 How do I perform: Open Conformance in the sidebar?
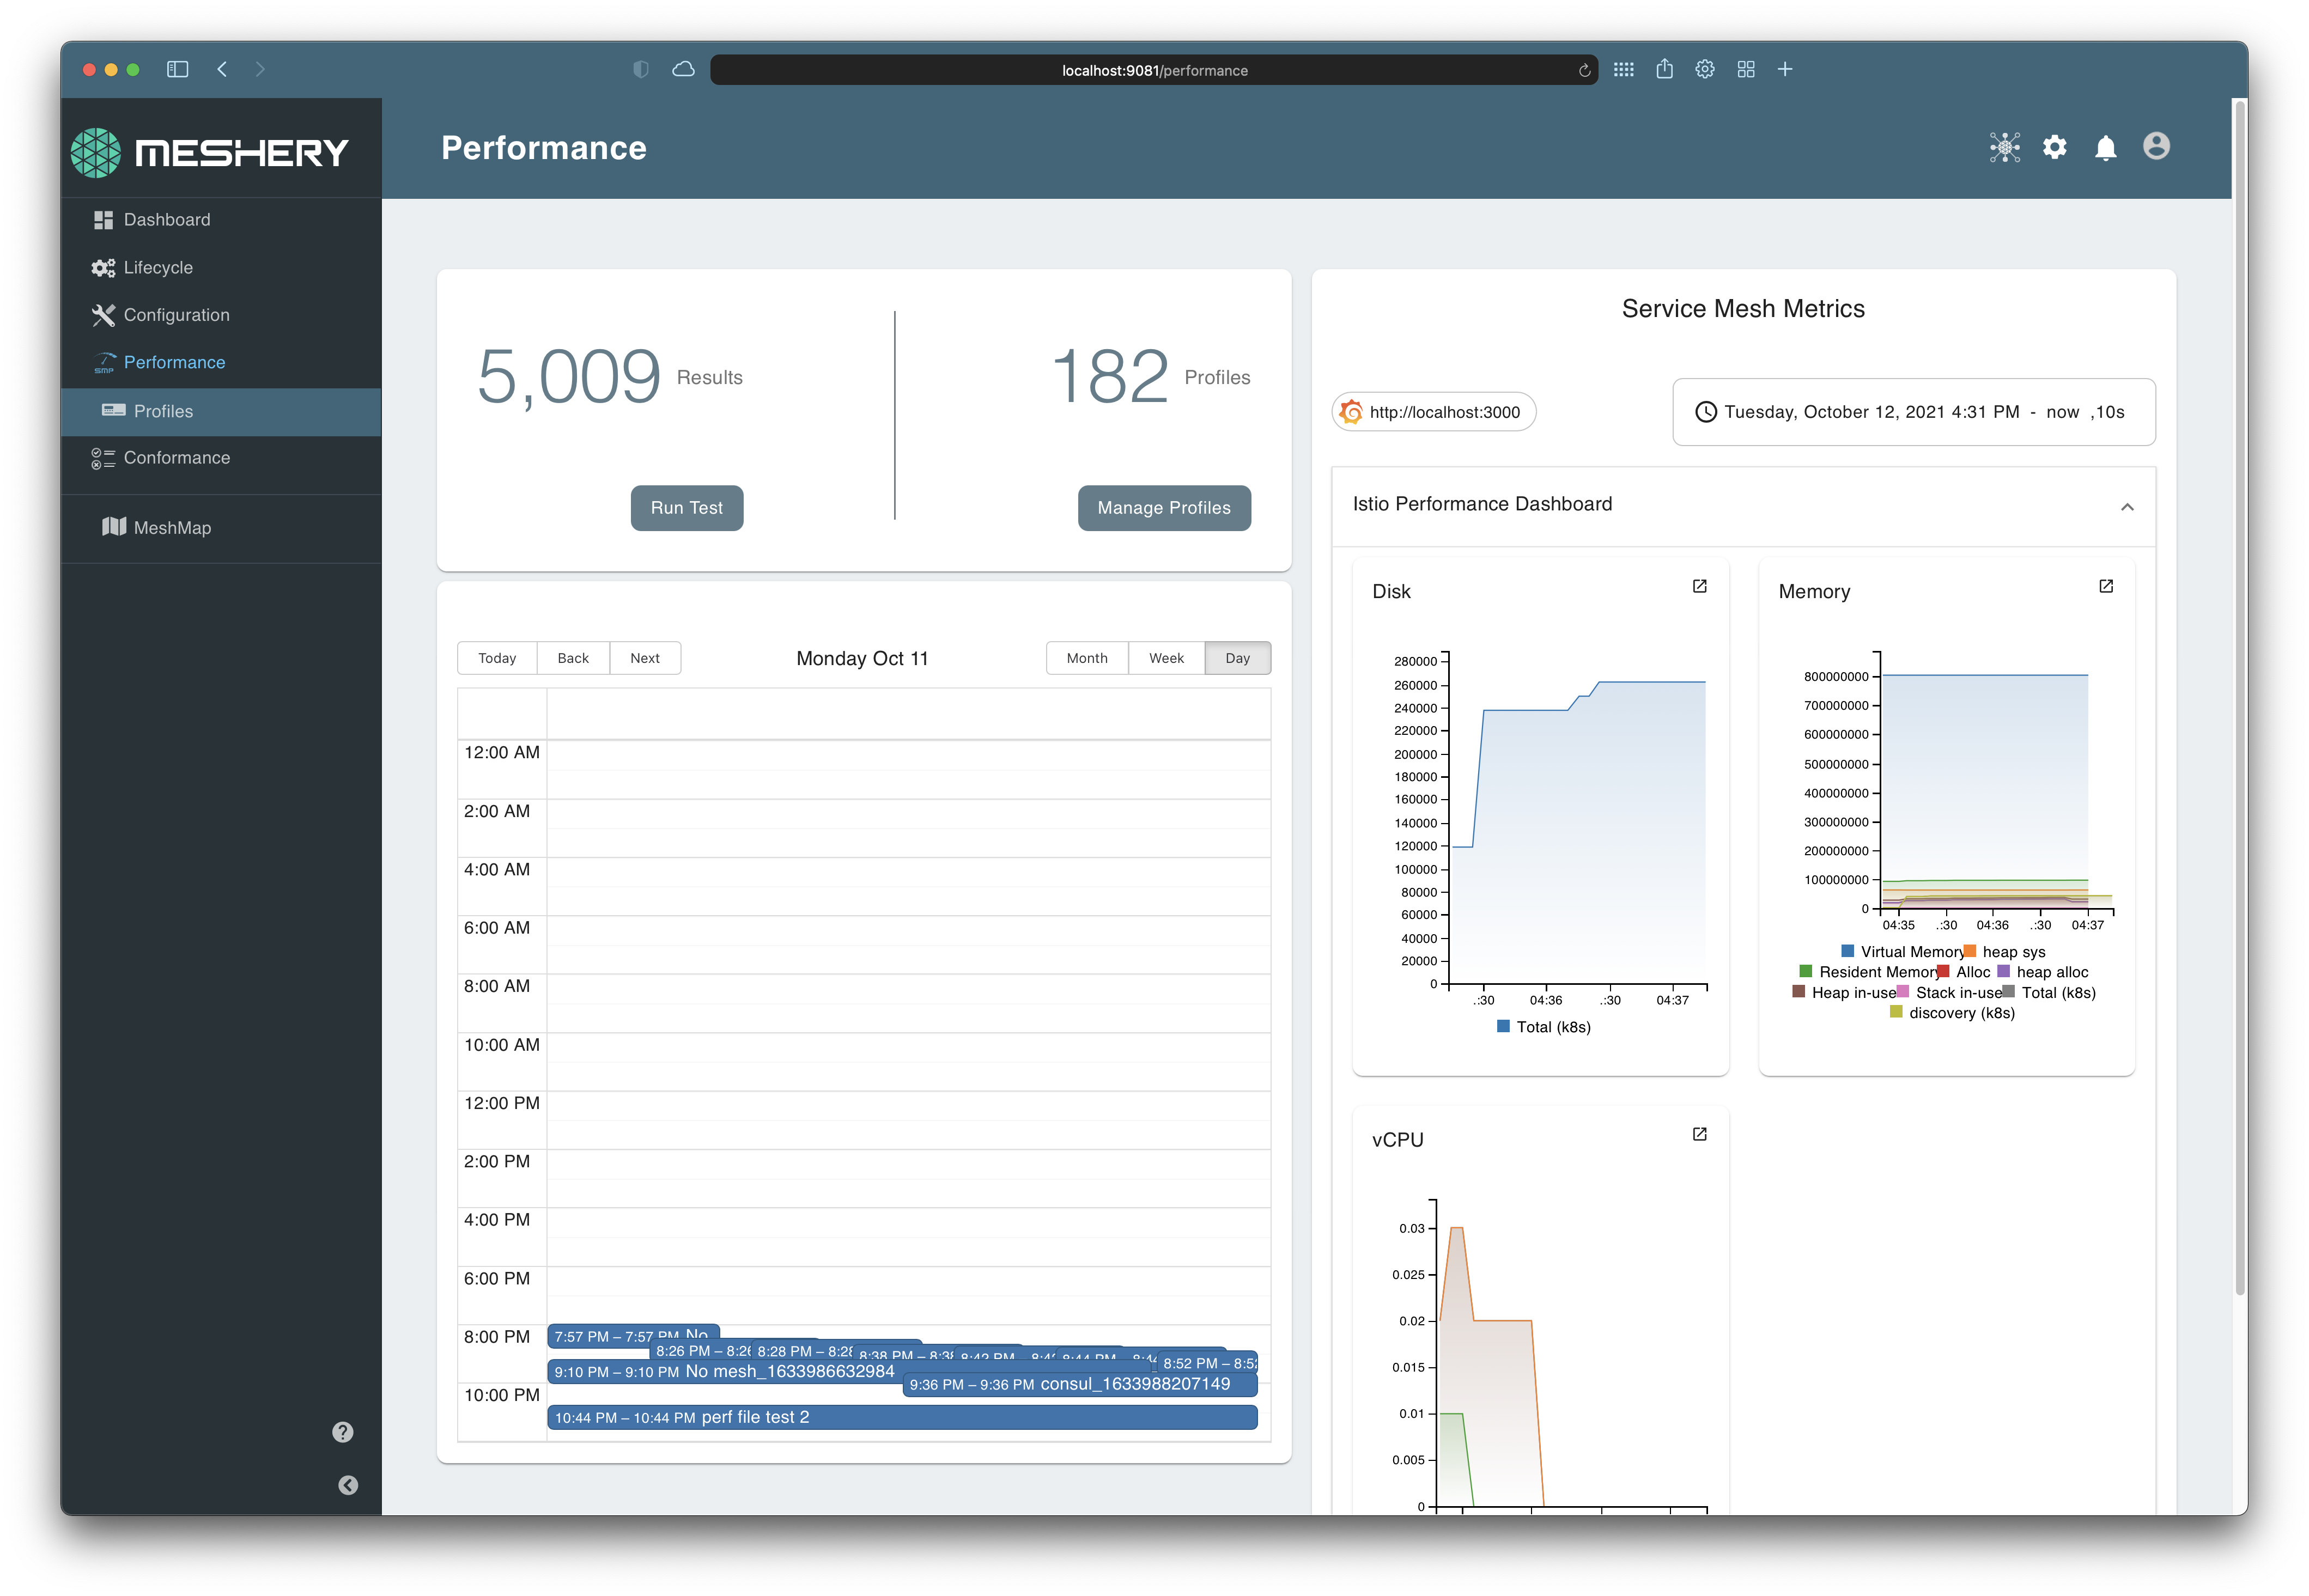(176, 458)
